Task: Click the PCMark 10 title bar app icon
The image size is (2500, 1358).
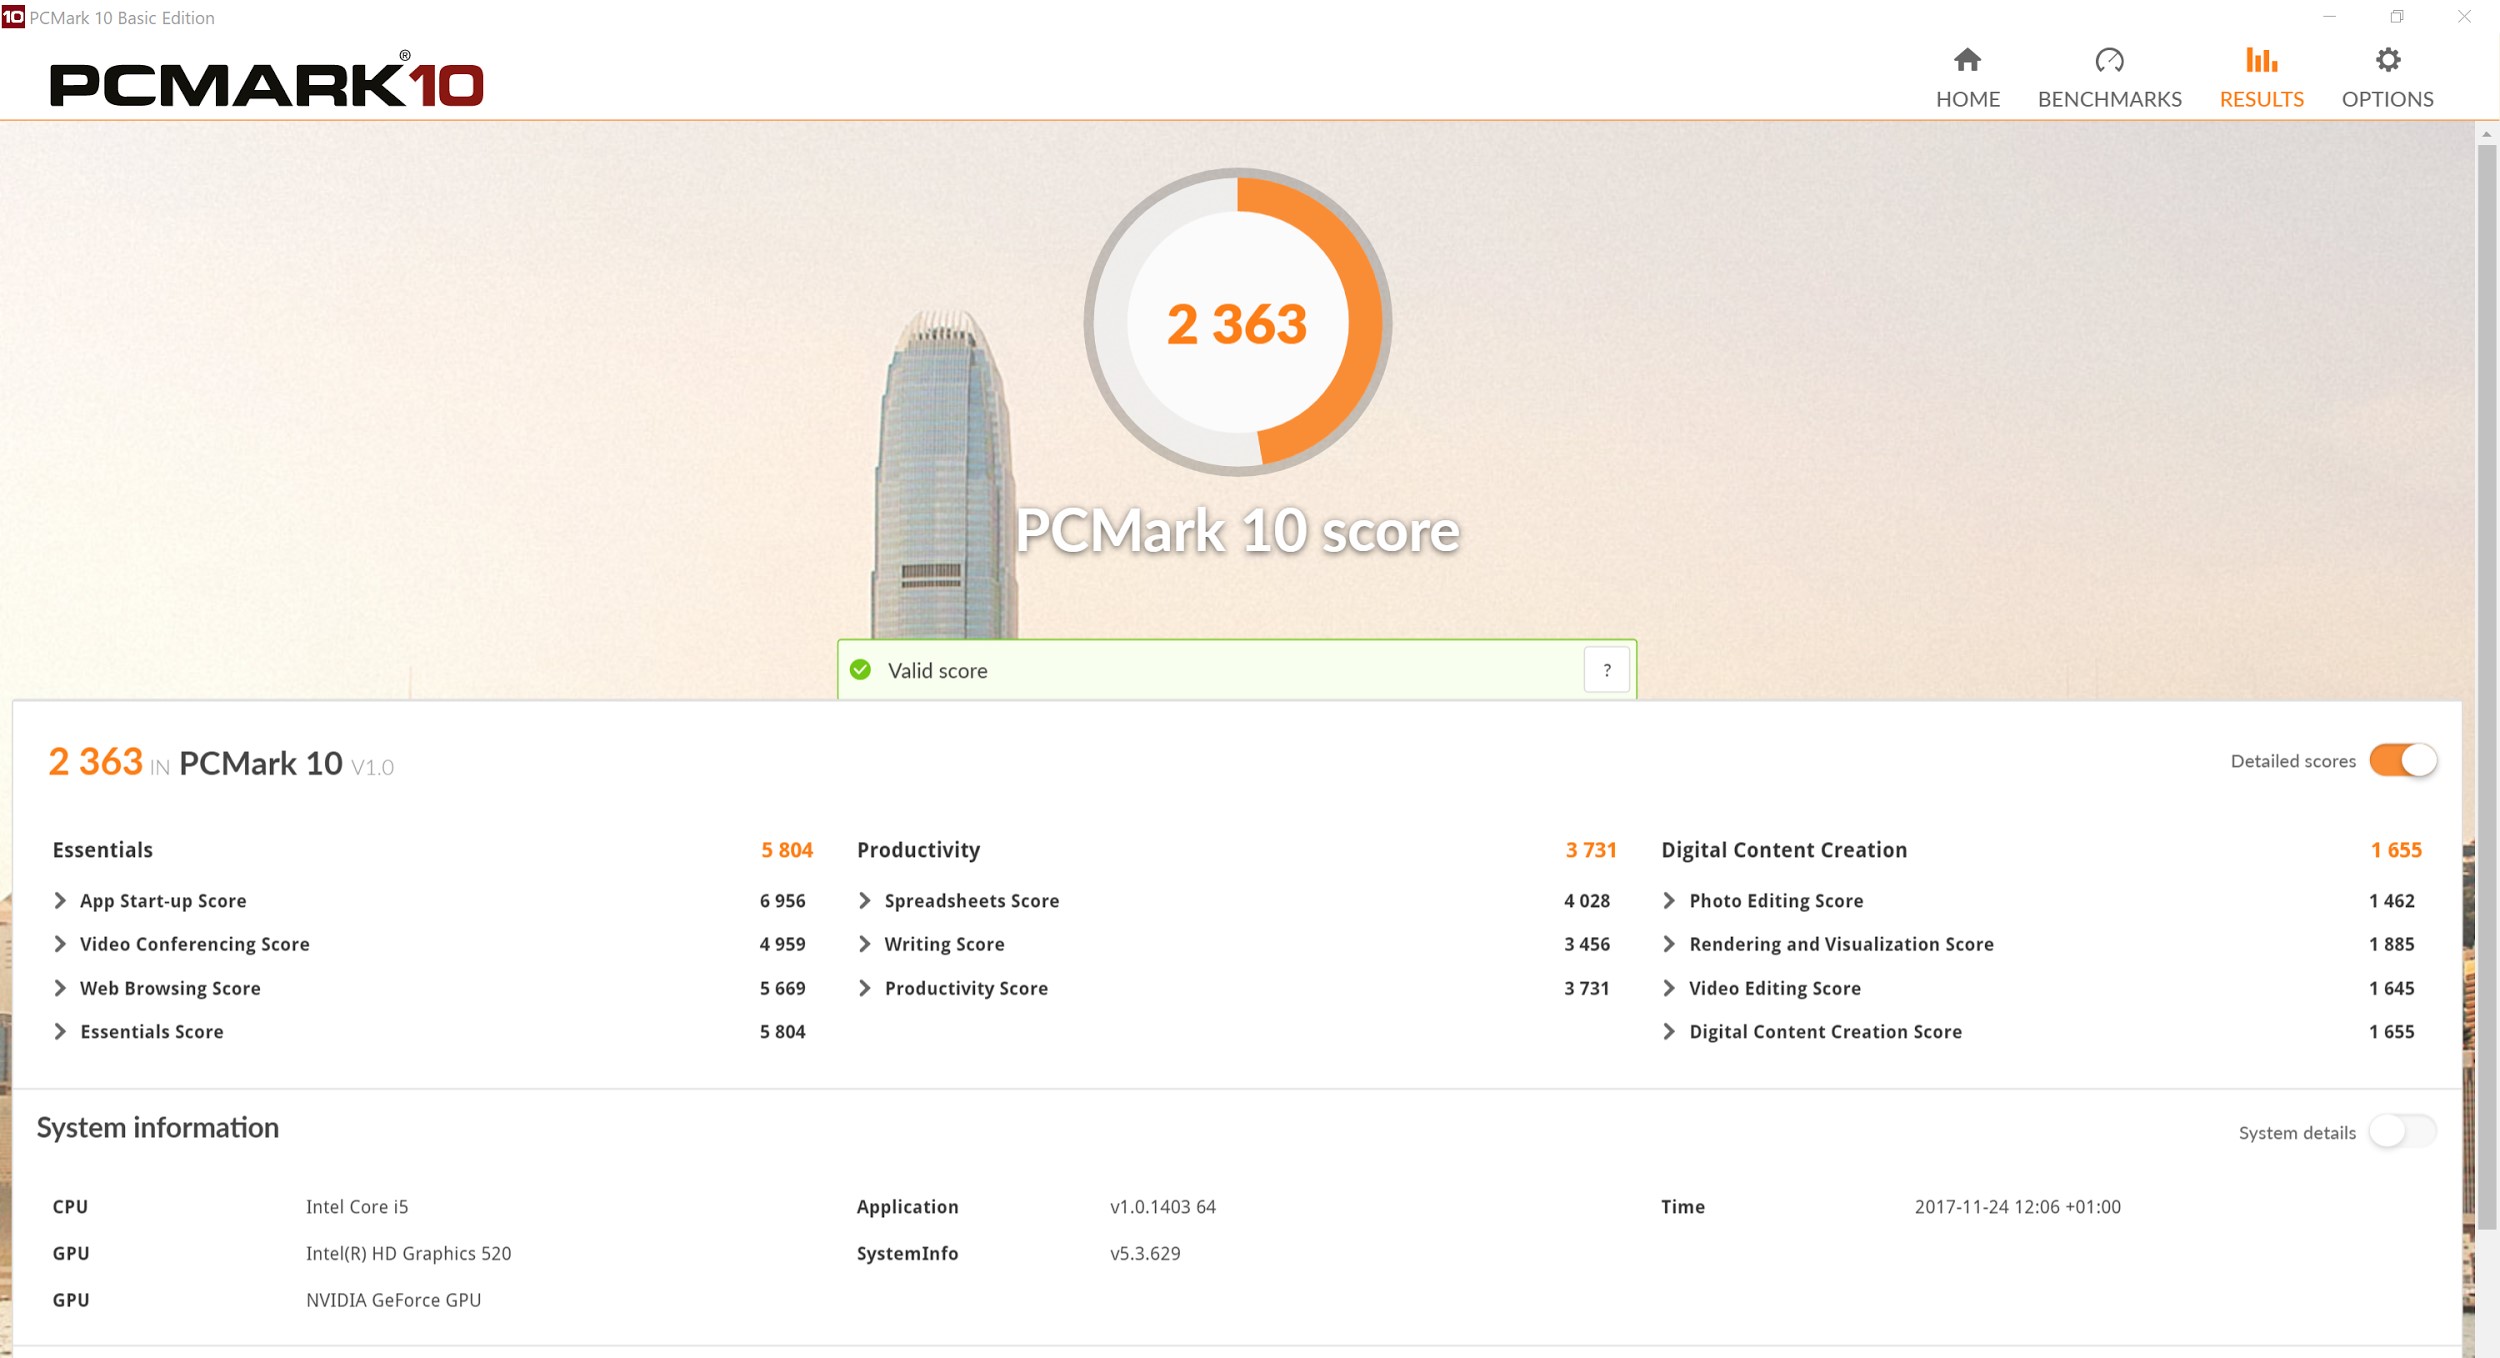Action: [x=13, y=17]
